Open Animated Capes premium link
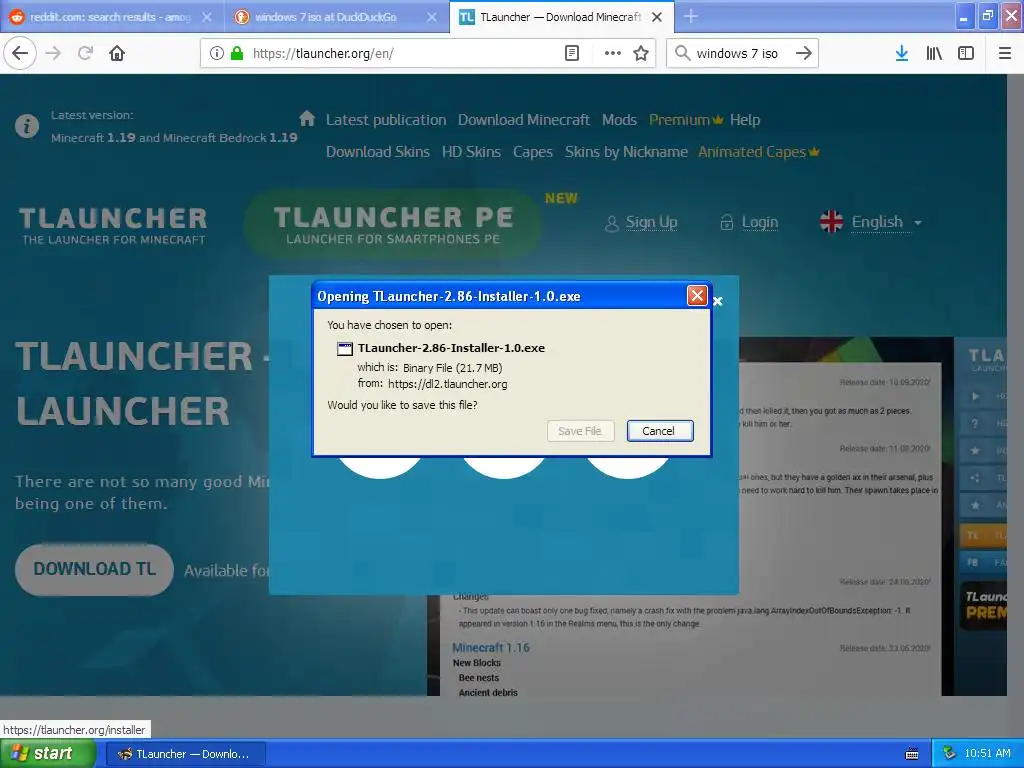Screen dimensions: 1024x768 click(x=758, y=152)
